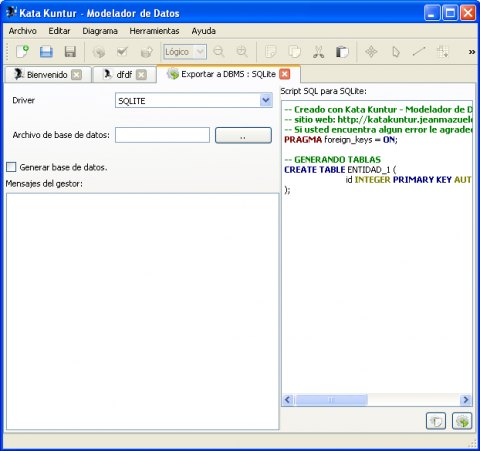Click the paste clipboard icon

tap(342, 52)
